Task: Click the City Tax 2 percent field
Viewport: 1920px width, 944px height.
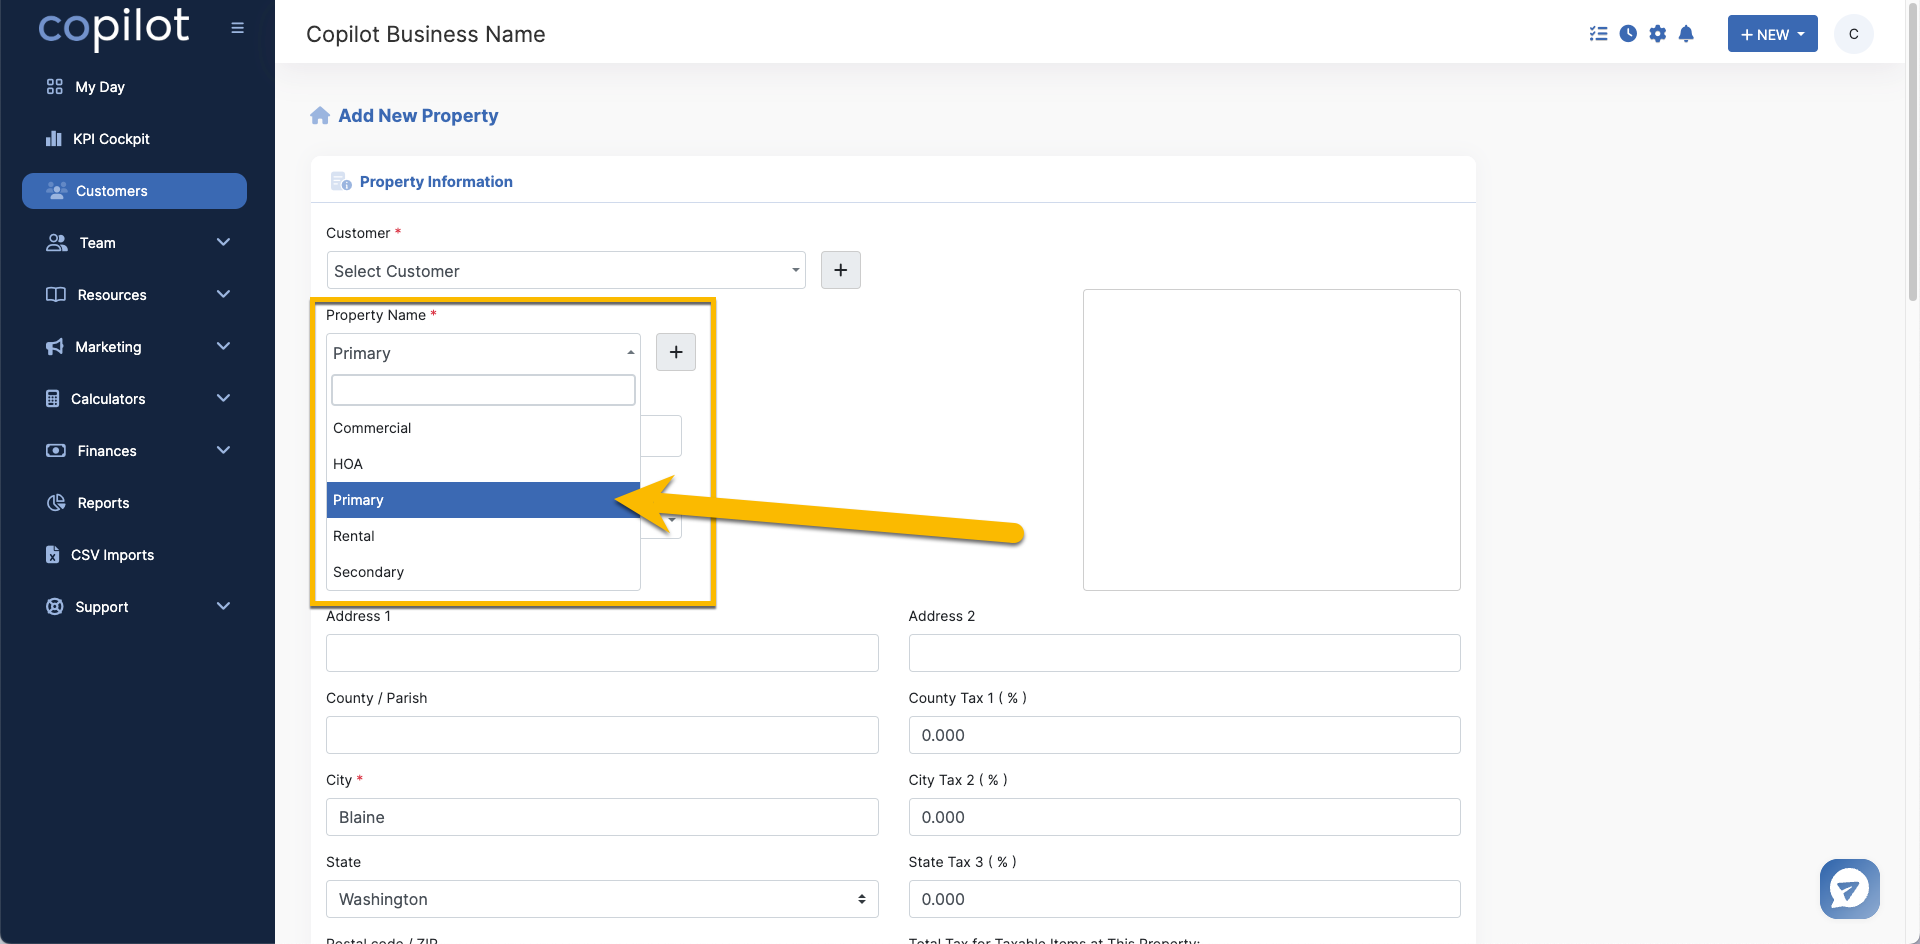Action: [1184, 817]
